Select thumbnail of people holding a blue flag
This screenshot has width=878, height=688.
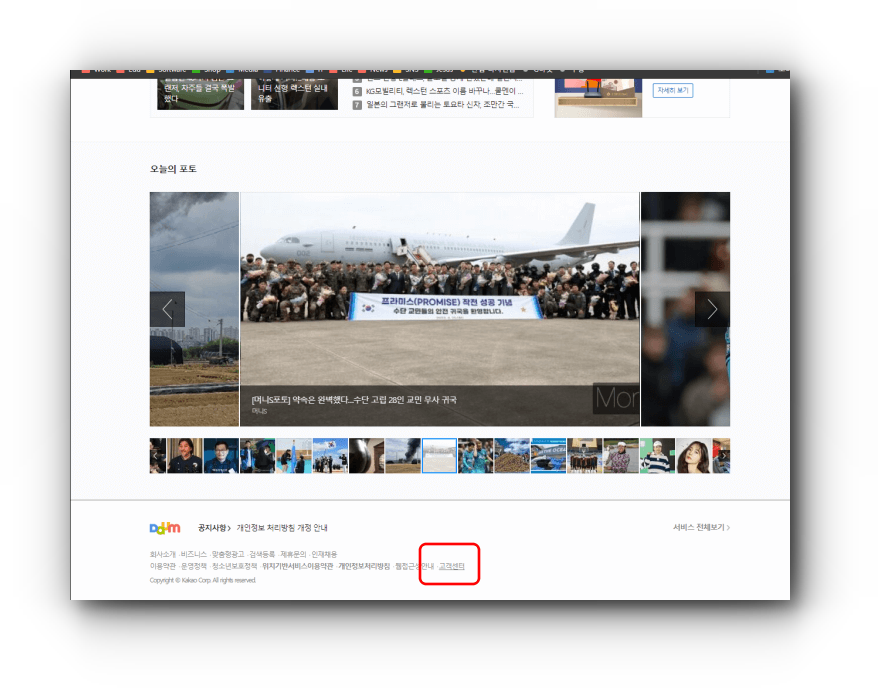[294, 456]
